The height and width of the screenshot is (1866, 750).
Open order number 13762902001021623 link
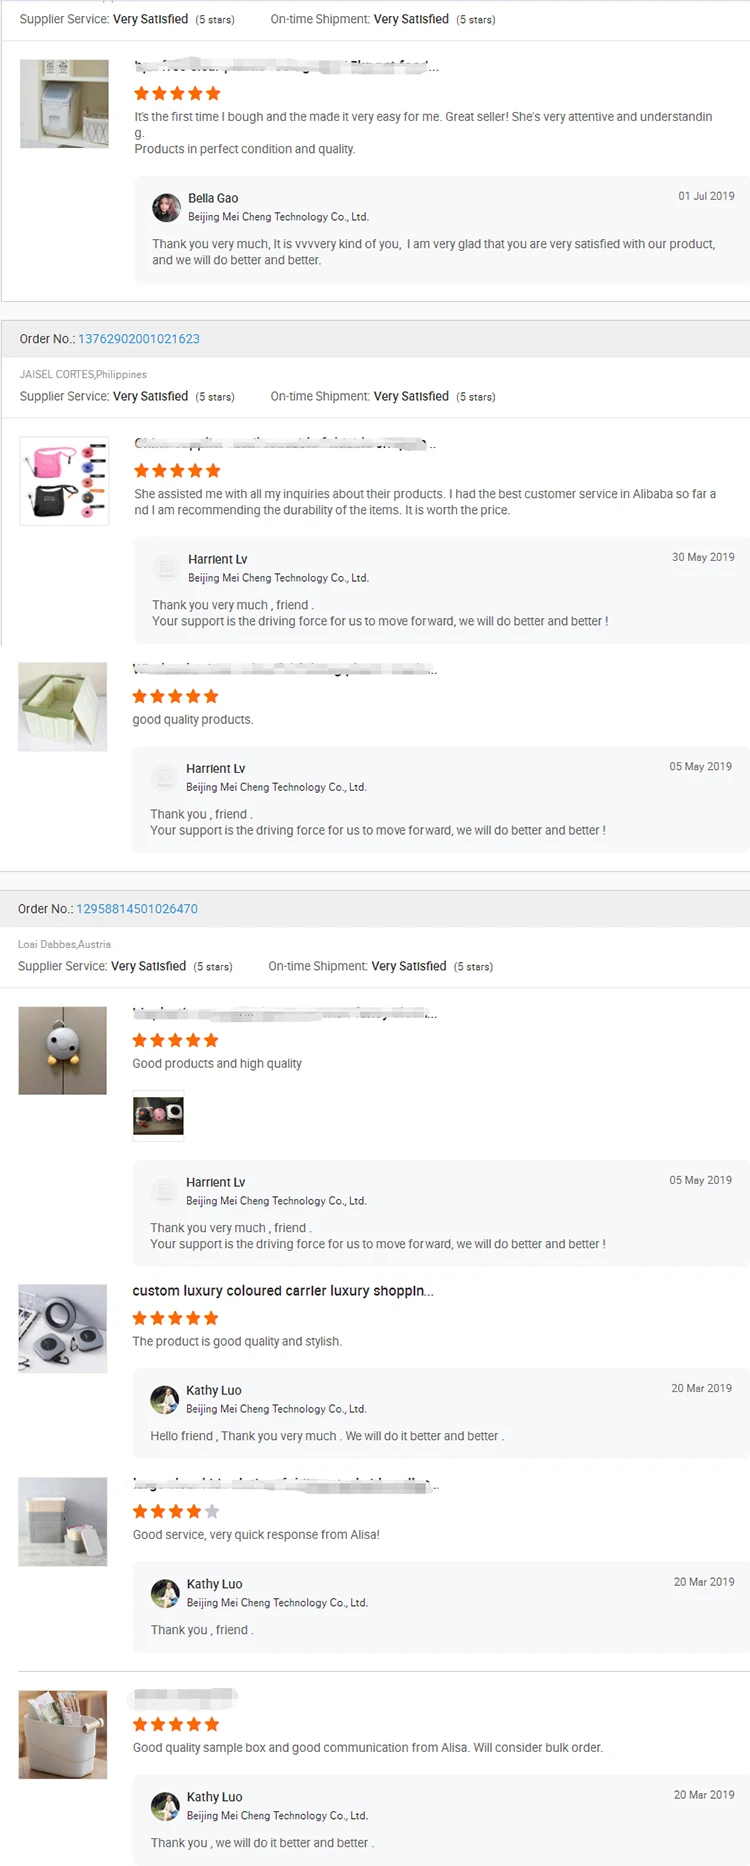(139, 339)
